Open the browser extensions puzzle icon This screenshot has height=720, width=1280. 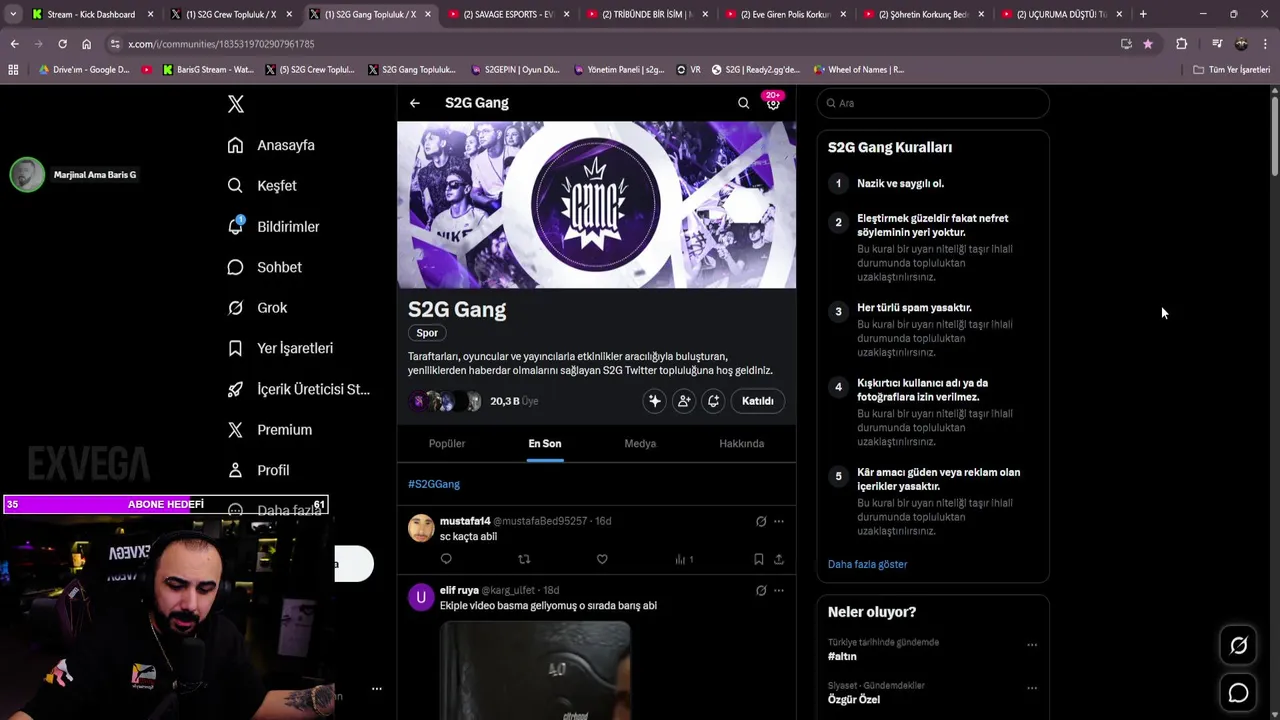(1181, 44)
